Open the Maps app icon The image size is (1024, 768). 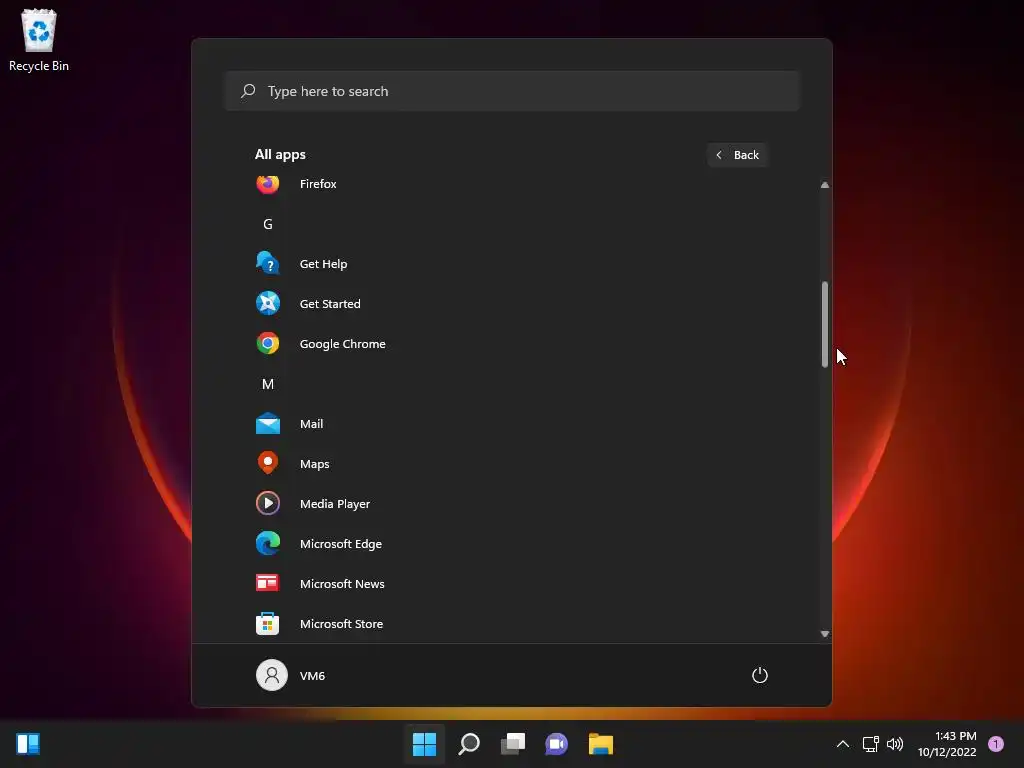pos(268,464)
